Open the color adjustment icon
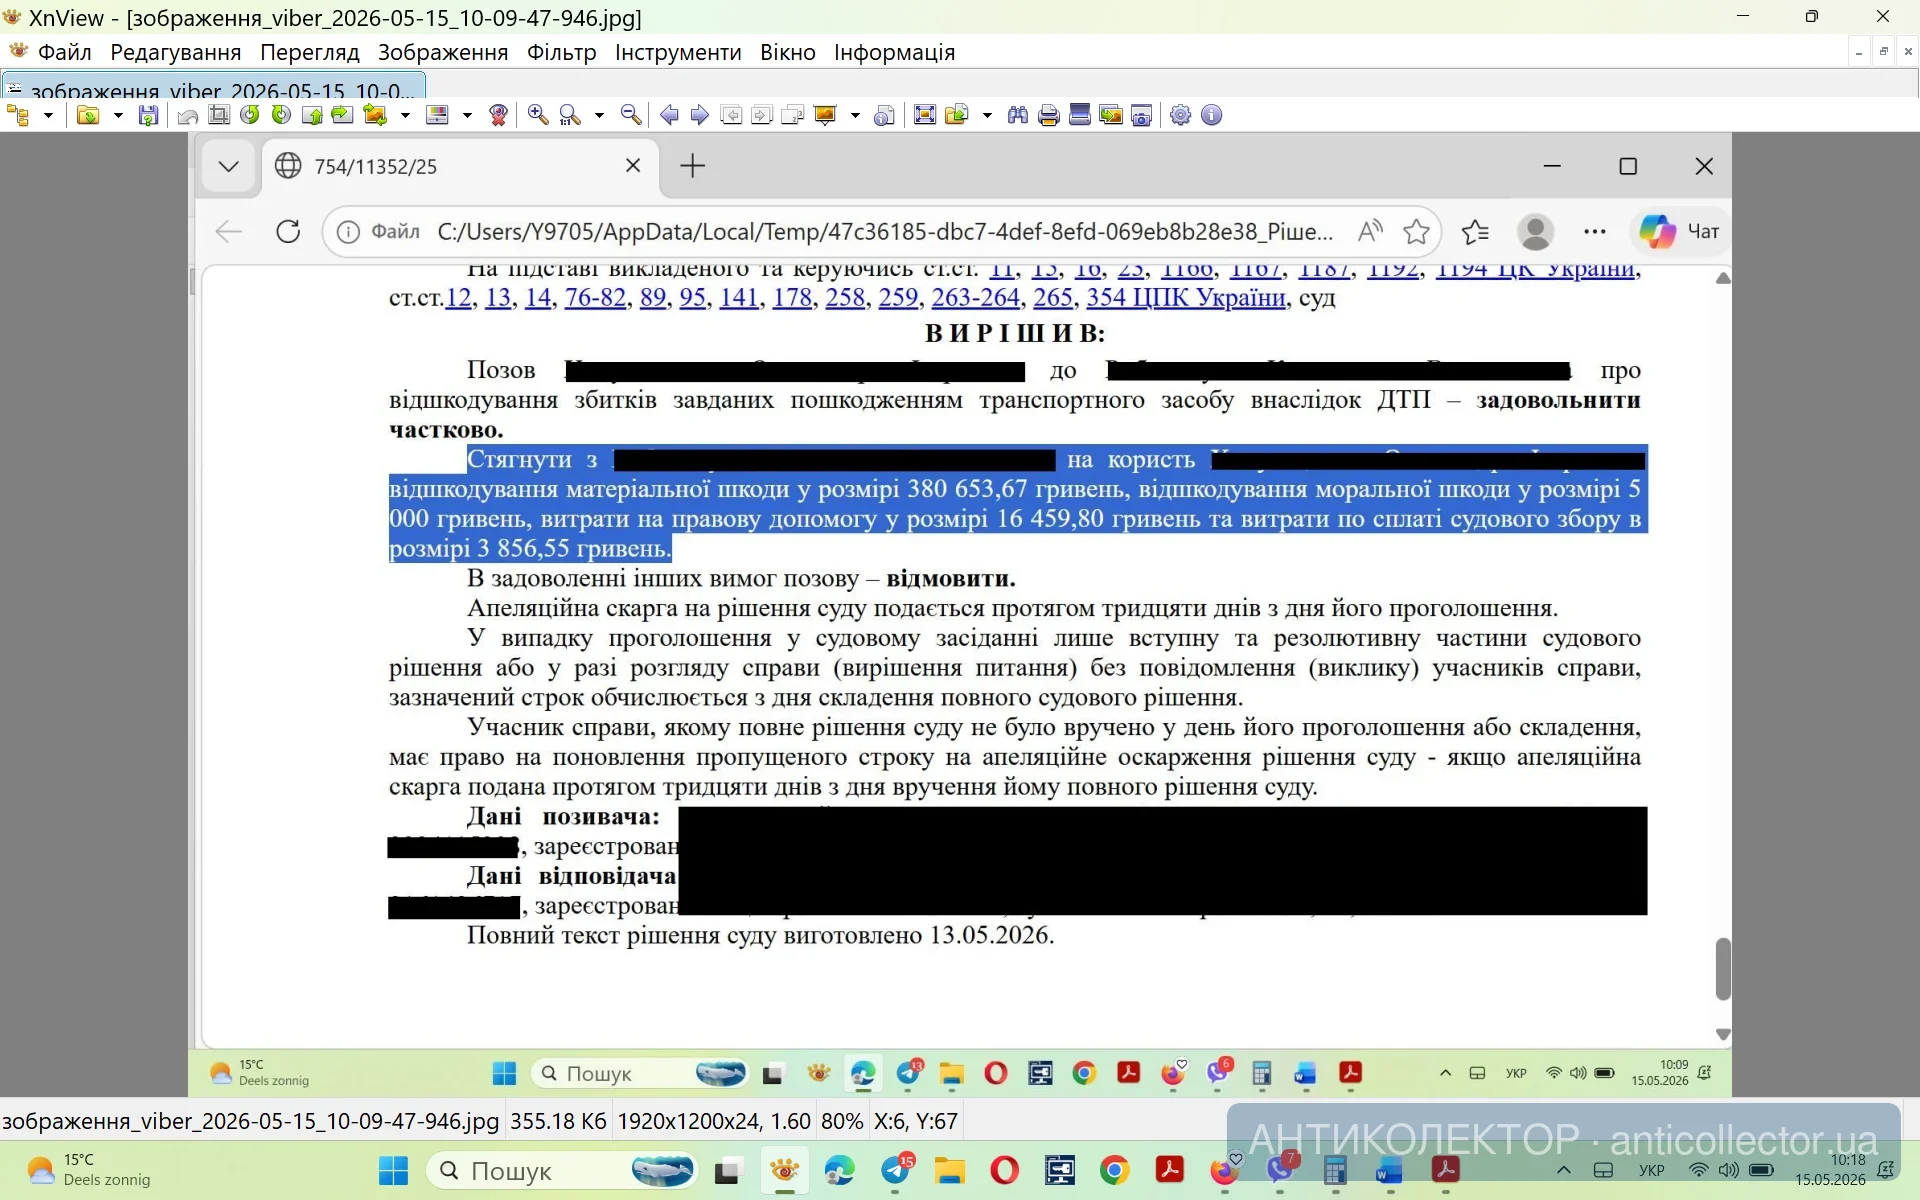 [x=437, y=115]
